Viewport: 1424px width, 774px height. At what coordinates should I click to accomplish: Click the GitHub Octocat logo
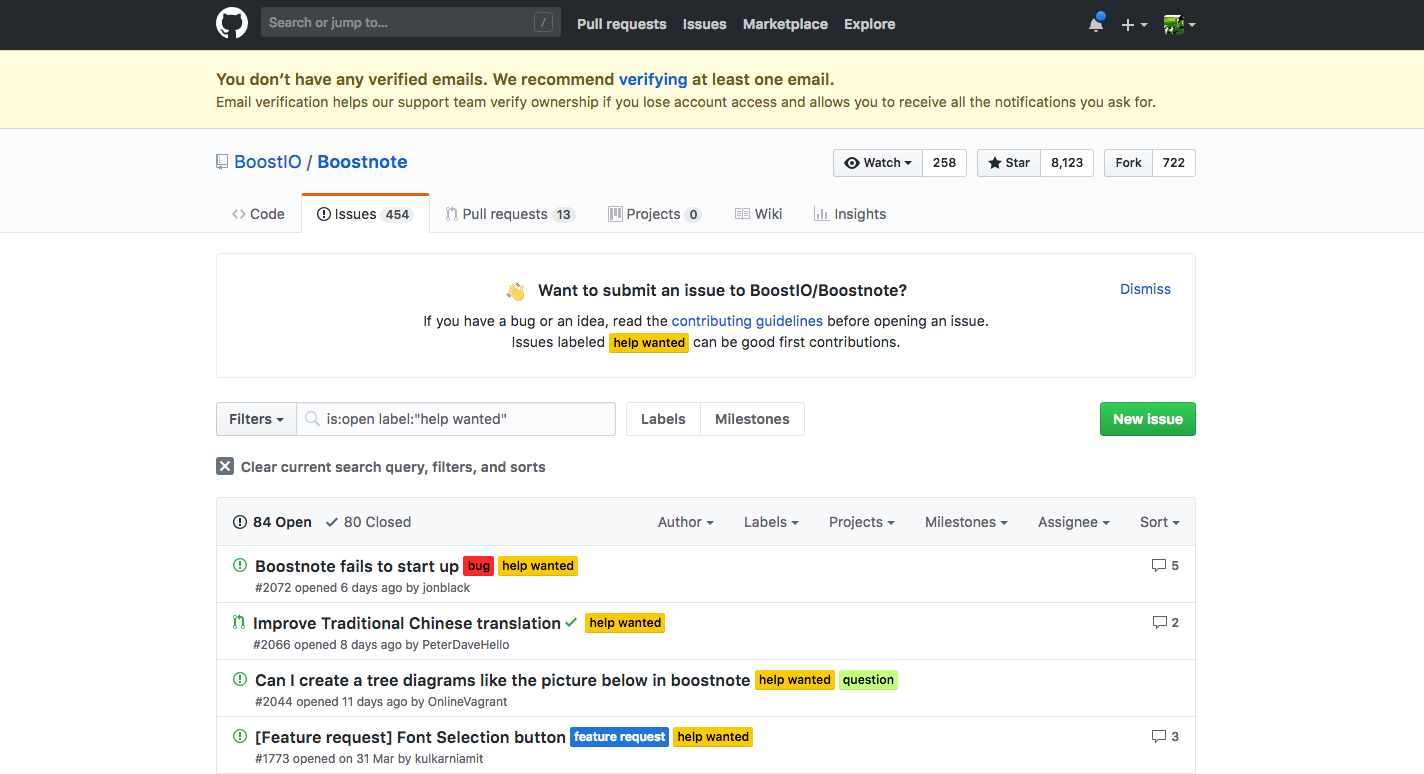tap(232, 23)
